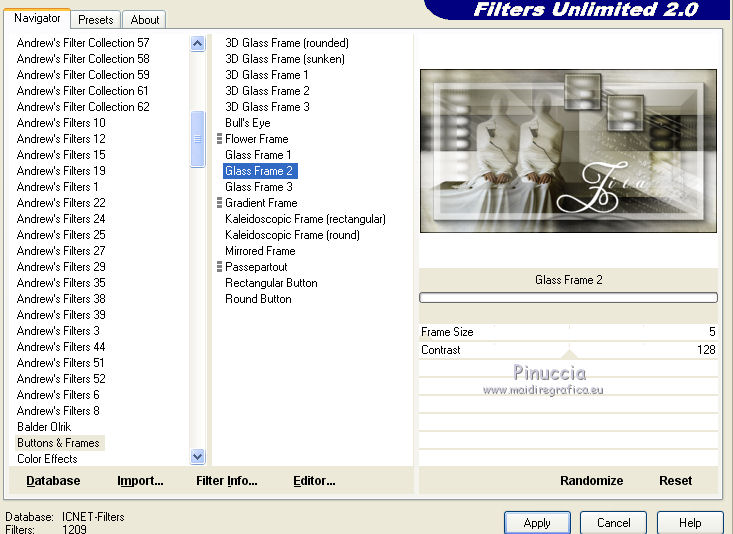Select Andrew's Filters 19
733x534 pixels.
tap(61, 171)
